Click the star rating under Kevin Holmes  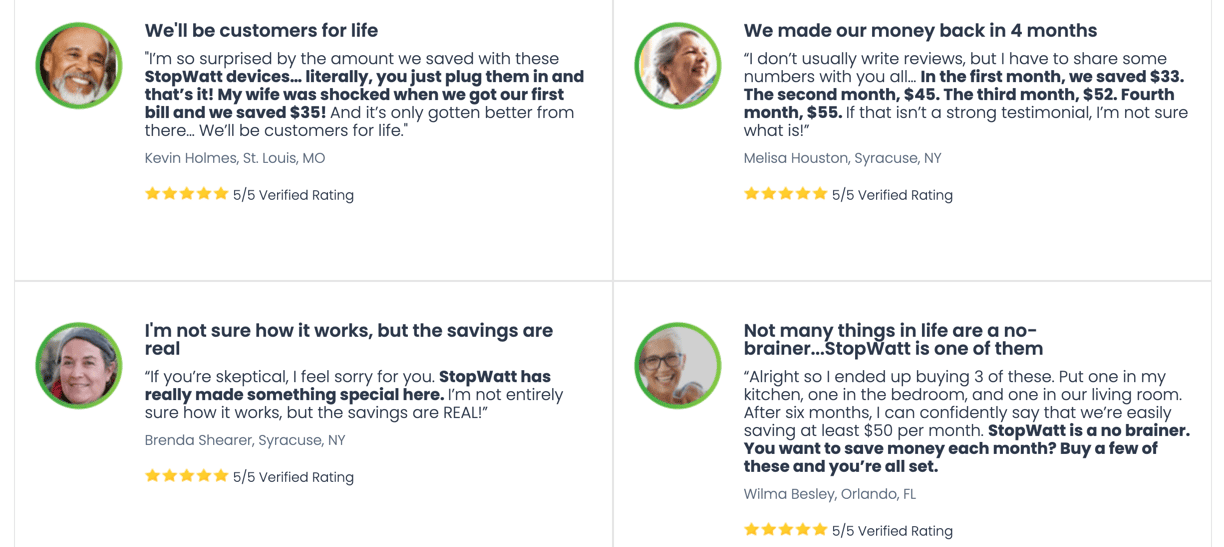tap(187, 194)
